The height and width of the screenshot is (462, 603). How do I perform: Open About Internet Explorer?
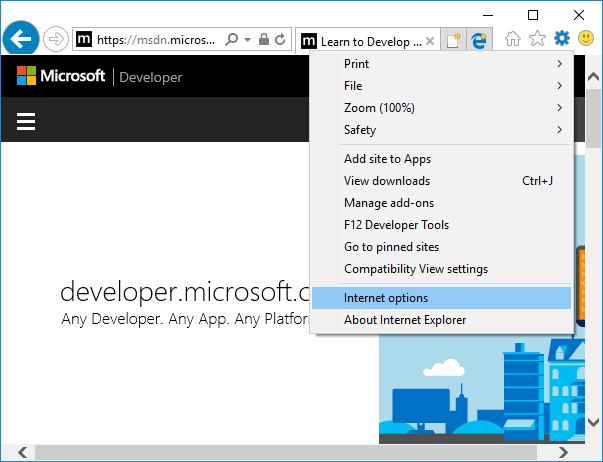tap(441, 320)
